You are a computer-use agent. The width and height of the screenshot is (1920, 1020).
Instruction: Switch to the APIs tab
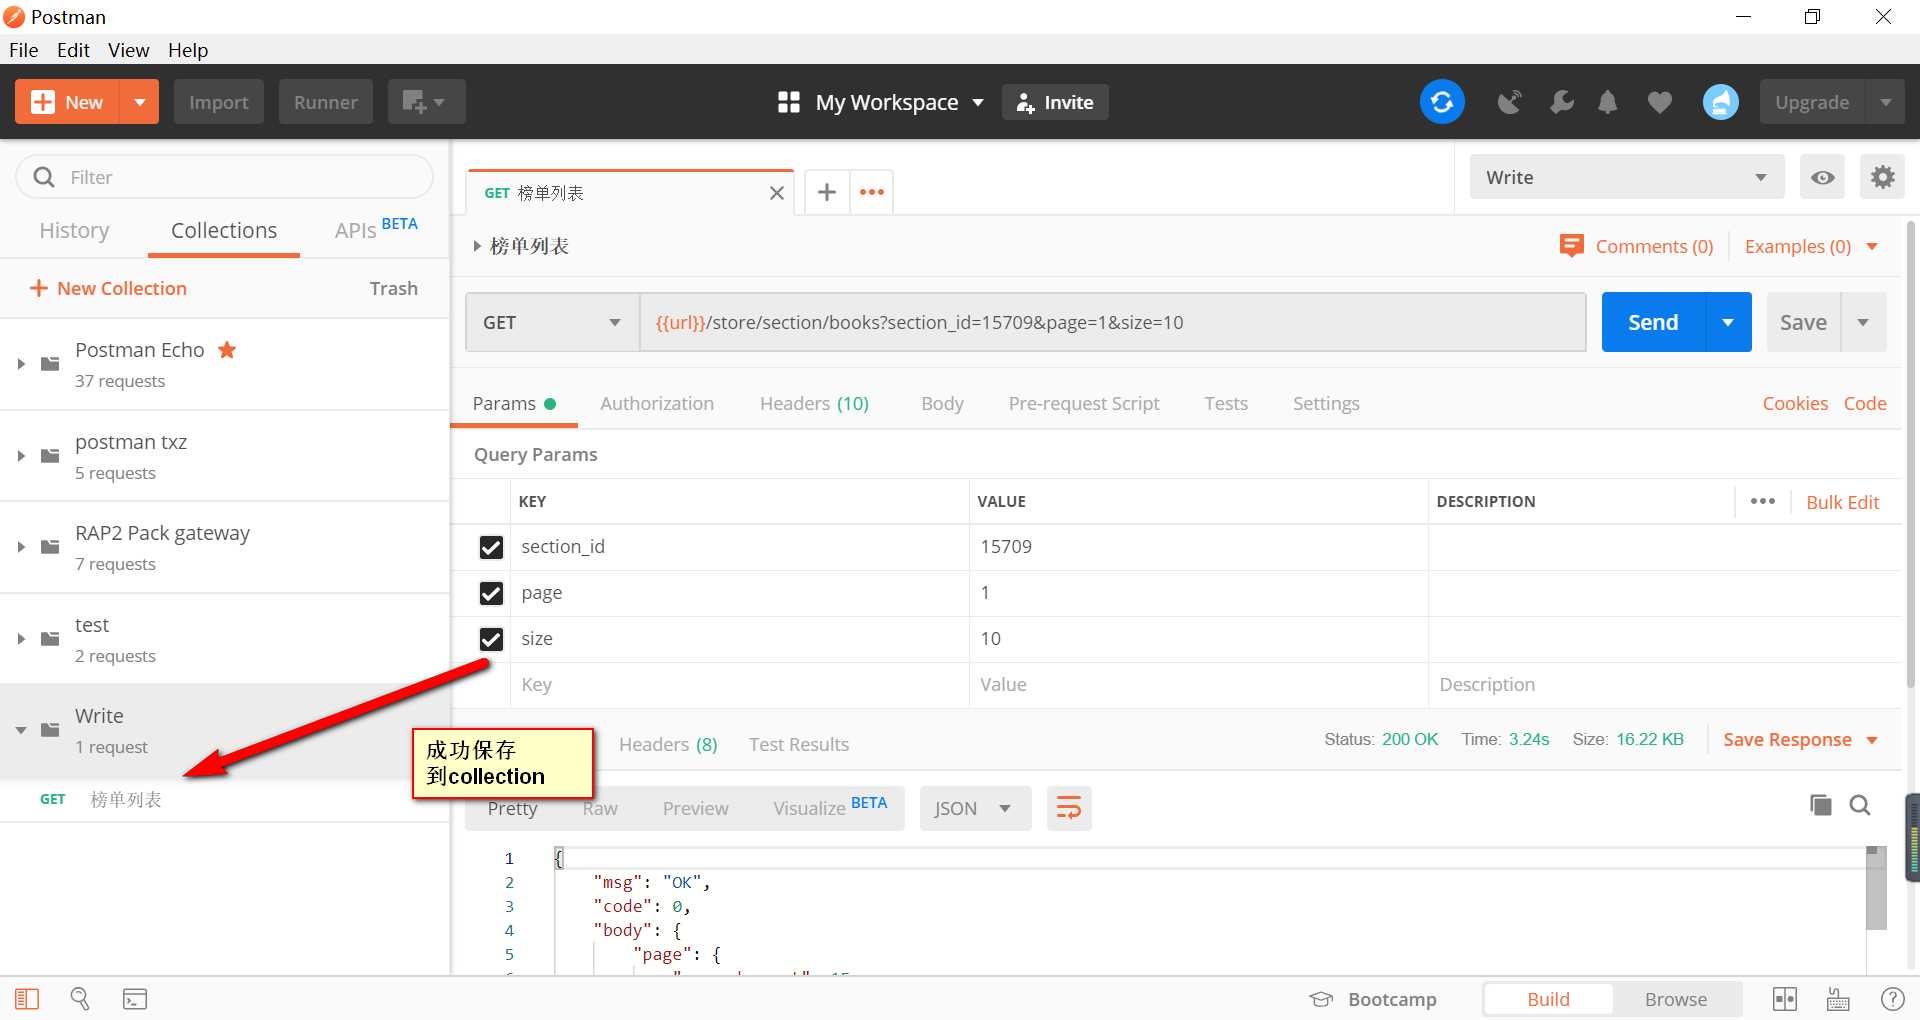pyautogui.click(x=375, y=229)
